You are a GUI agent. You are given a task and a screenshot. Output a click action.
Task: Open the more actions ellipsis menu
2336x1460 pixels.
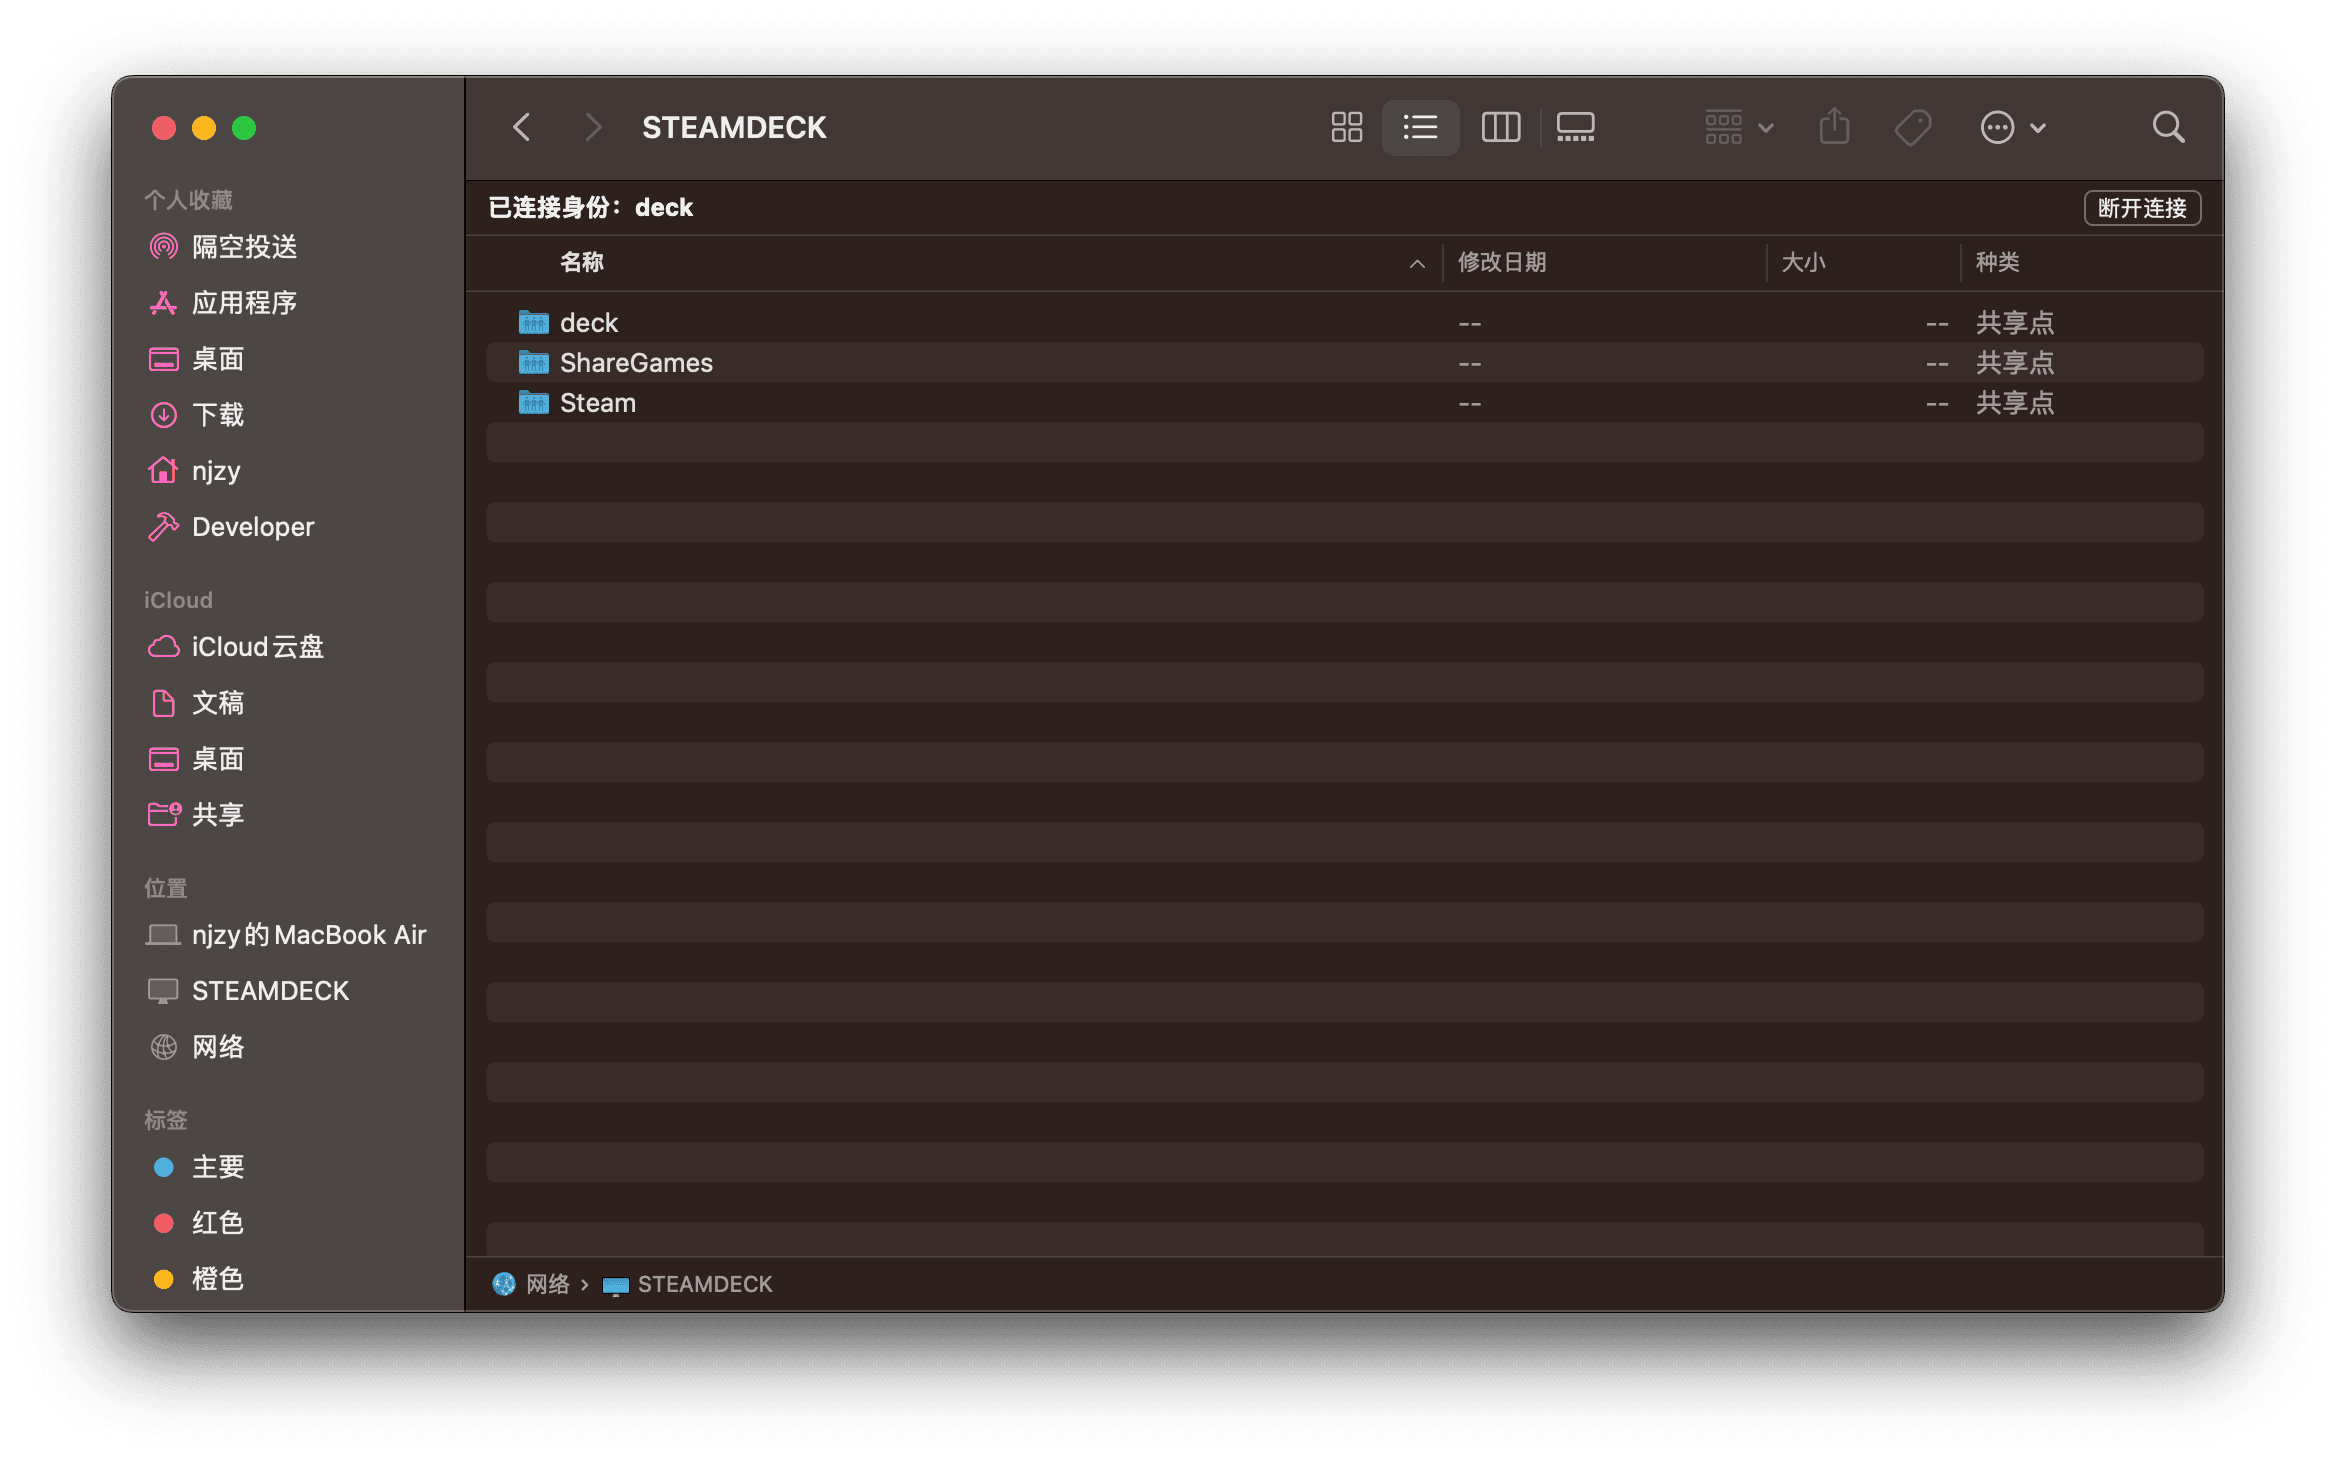(2013, 127)
